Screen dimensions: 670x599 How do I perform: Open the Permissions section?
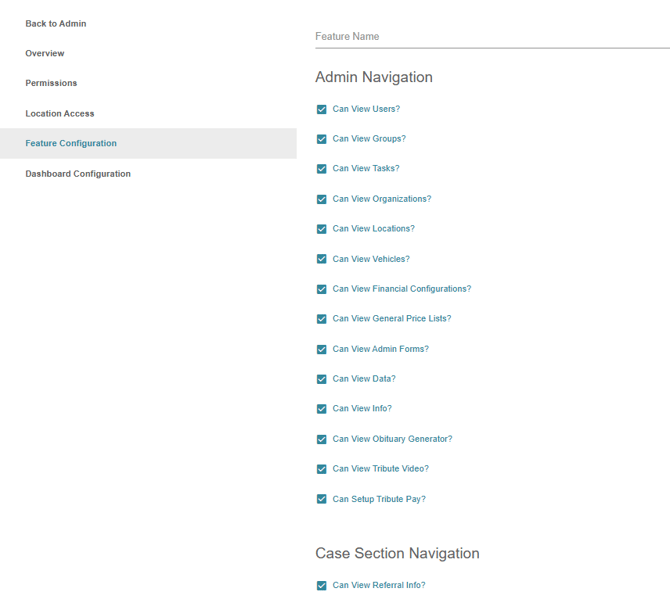51,83
